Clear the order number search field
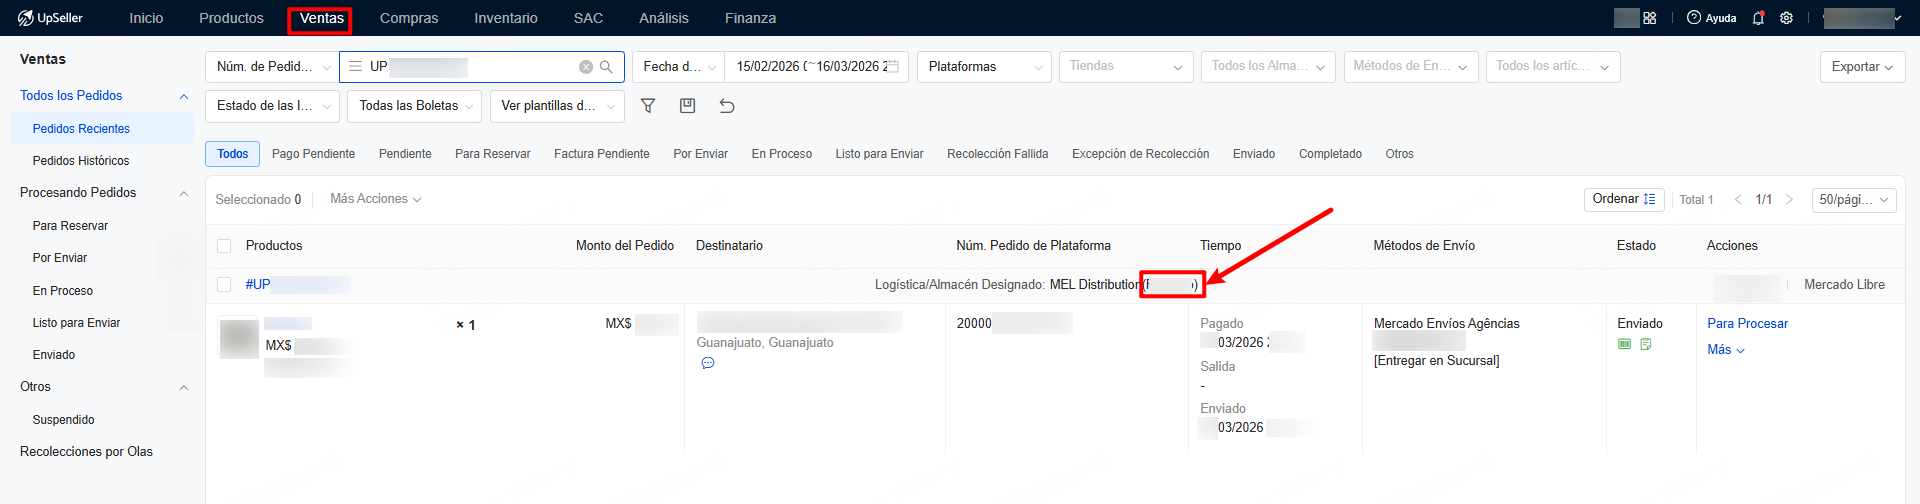 pos(586,67)
